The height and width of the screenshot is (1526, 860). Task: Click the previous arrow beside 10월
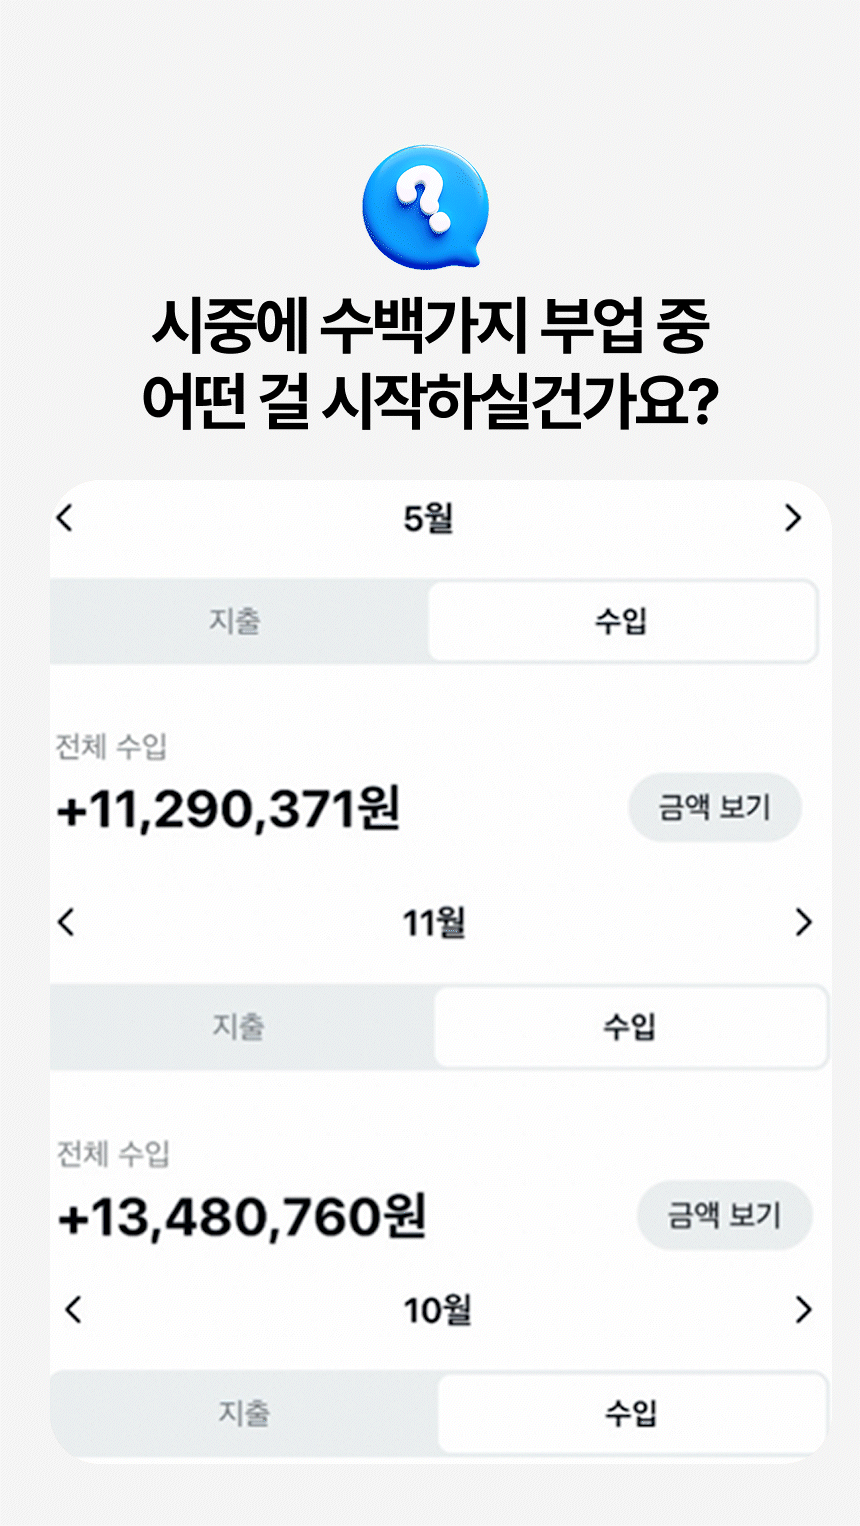pos(73,1310)
